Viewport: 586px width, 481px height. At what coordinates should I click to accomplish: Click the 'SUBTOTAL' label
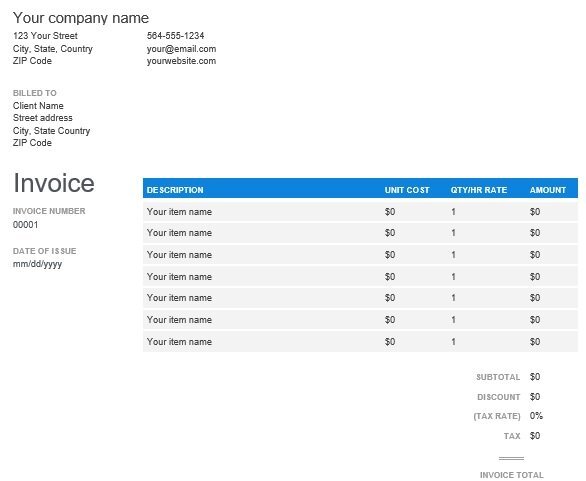[498, 377]
